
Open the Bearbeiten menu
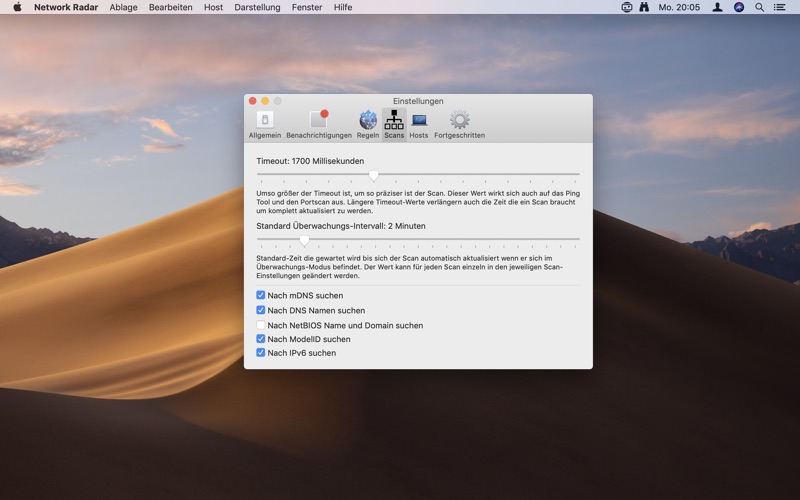[170, 7]
